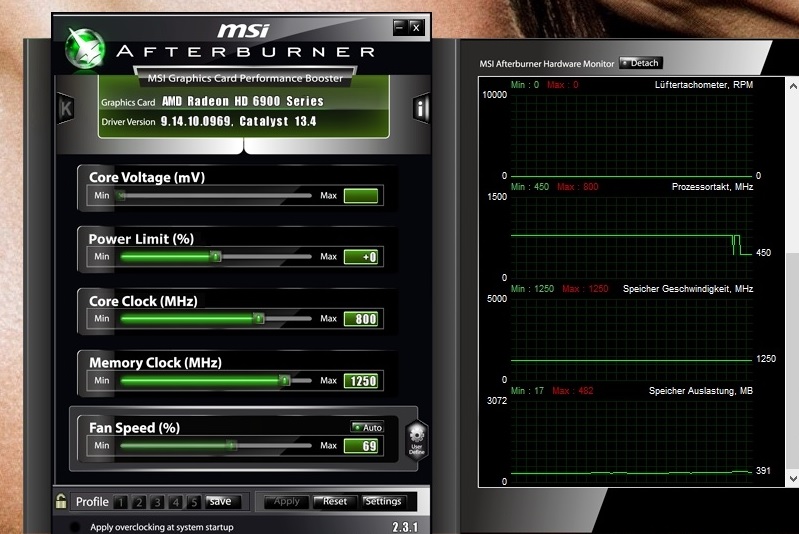Viewport: 799px width, 534px height.
Task: Click the Core Clock 800 value field
Action: tap(361, 319)
